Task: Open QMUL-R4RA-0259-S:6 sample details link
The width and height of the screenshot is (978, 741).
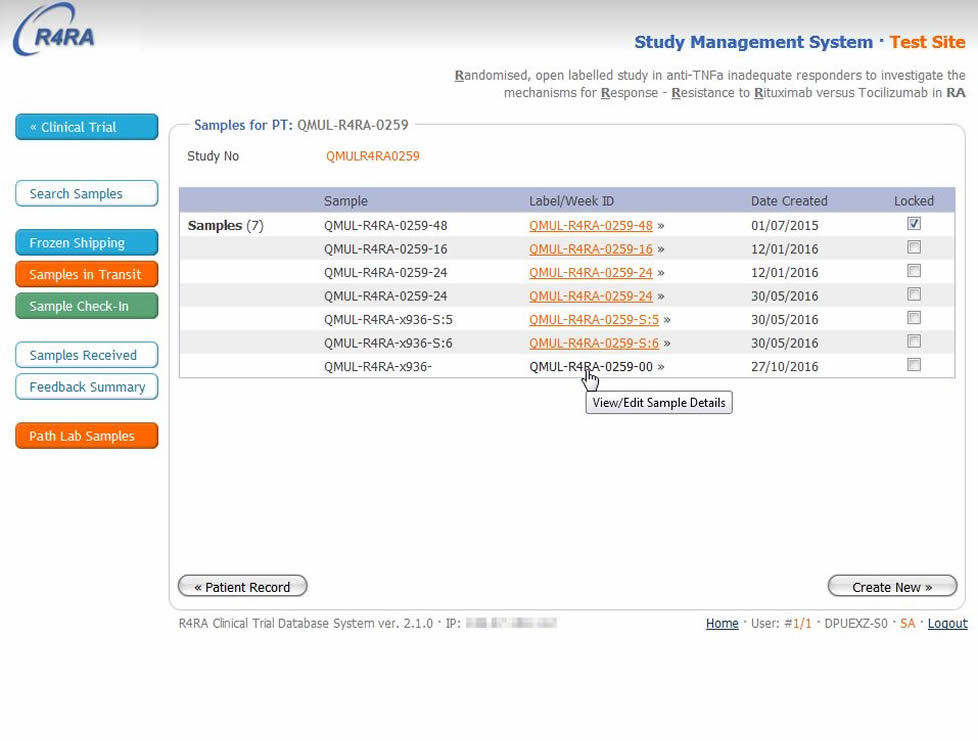Action: pyautogui.click(x=593, y=343)
